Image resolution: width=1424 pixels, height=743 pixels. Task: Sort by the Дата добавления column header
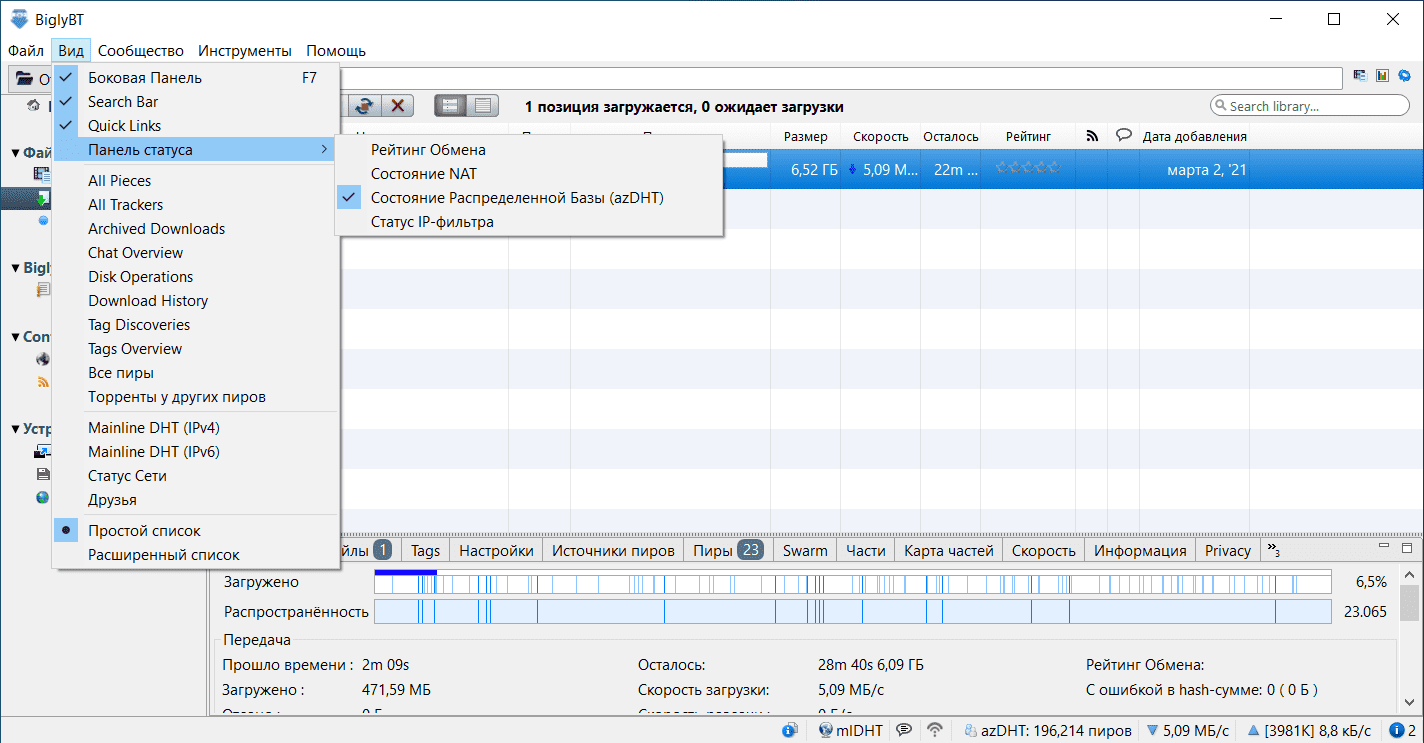pyautogui.click(x=1195, y=136)
